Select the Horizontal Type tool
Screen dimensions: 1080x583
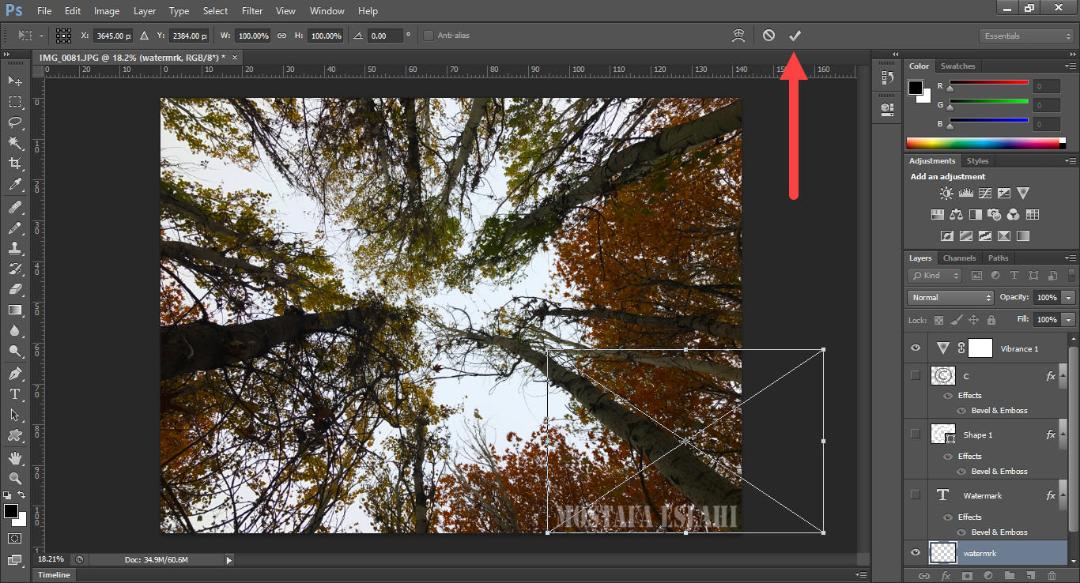point(15,394)
